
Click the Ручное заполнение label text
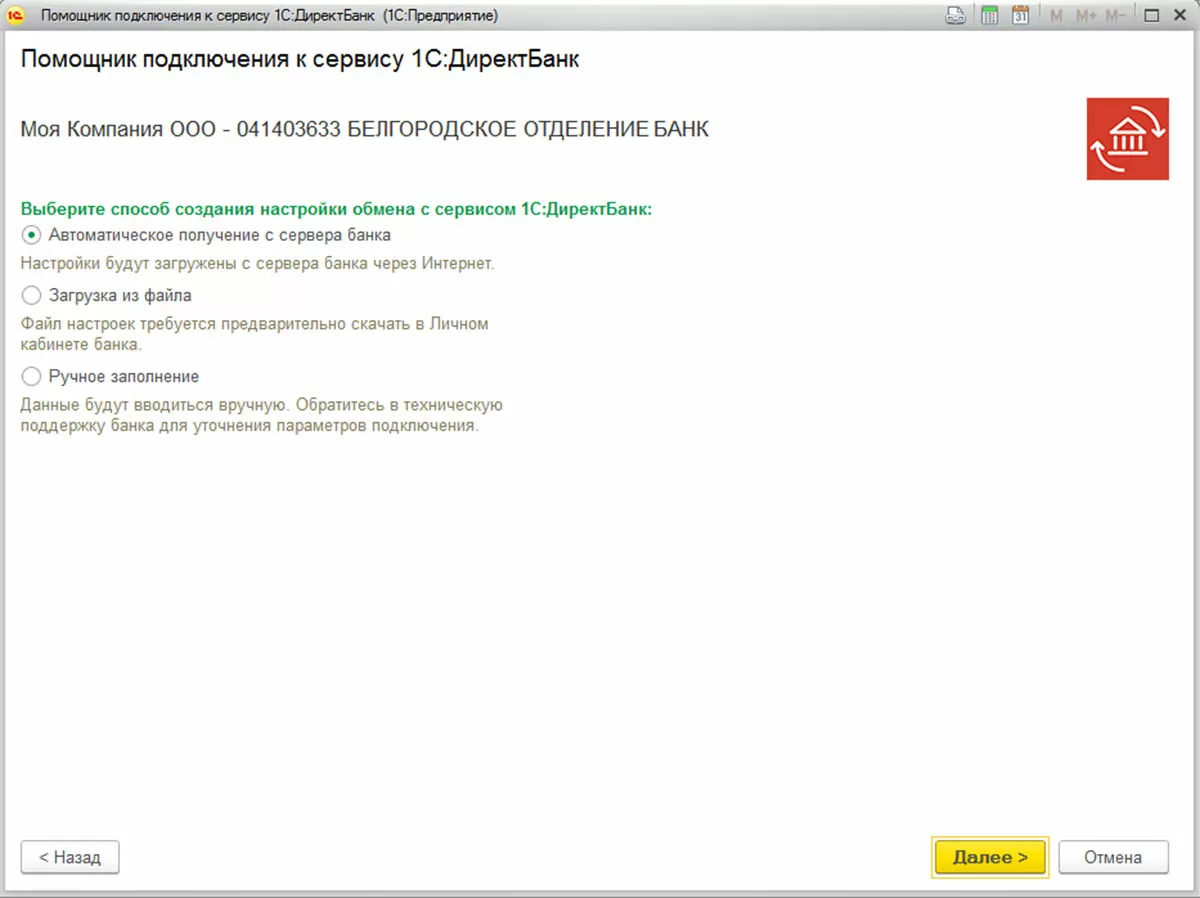click(x=124, y=377)
